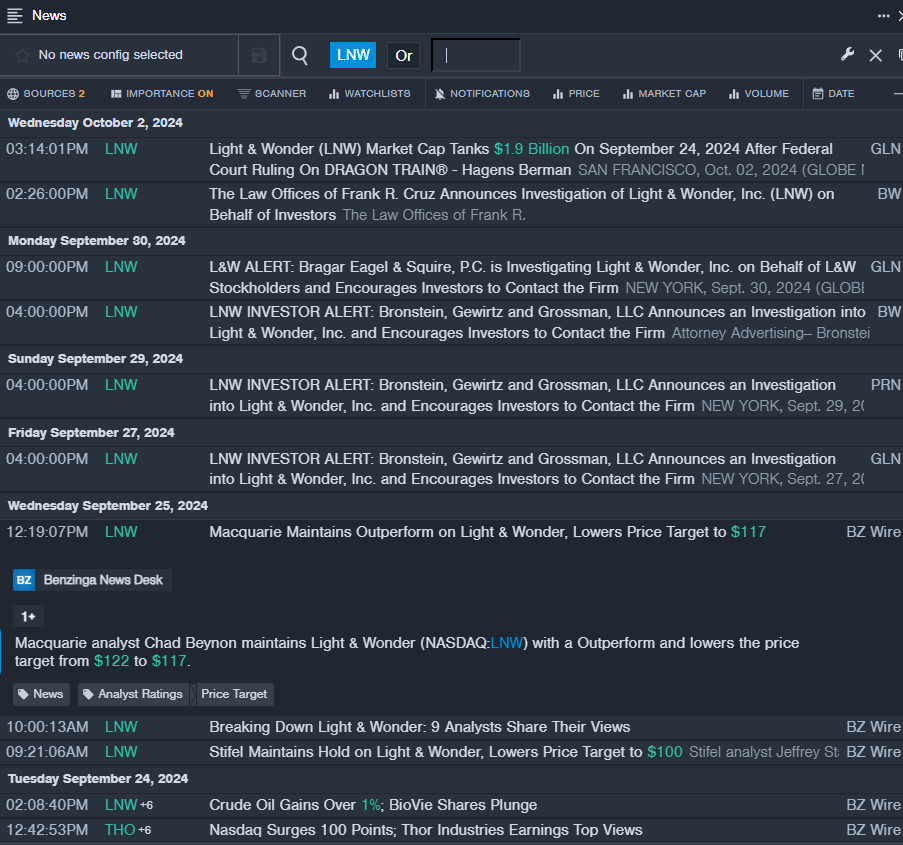903x845 pixels.
Task: Select the Market Cap filter tab
Action: pyautogui.click(x=664, y=94)
